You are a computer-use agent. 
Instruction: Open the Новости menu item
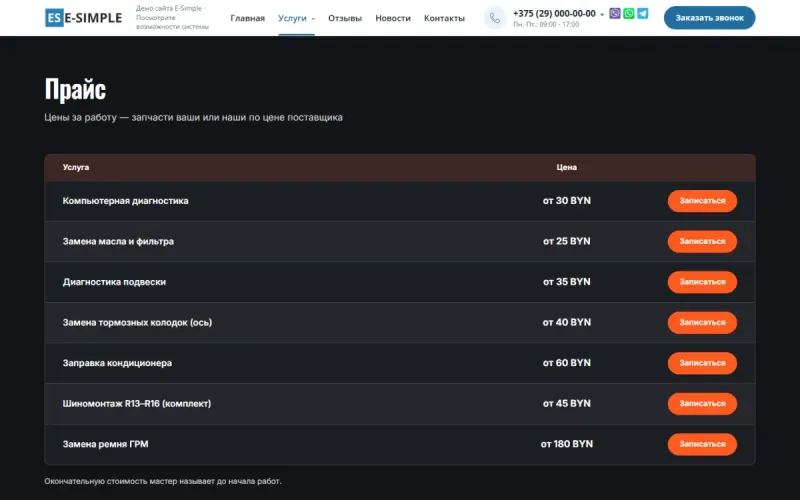[x=393, y=18]
